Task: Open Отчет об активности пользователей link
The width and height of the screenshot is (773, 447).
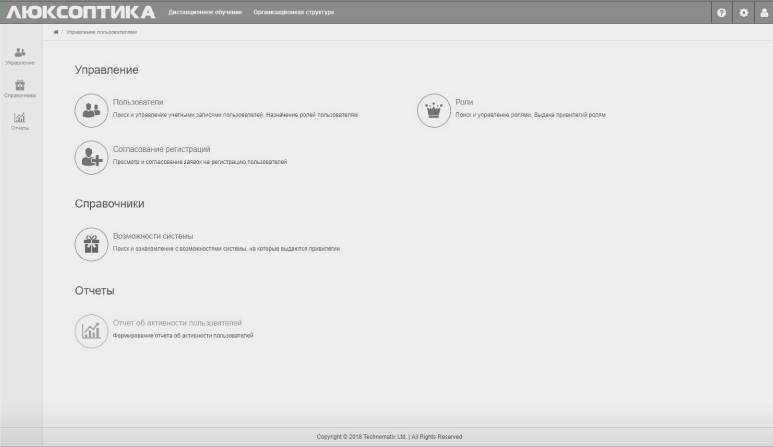Action: [x=177, y=323]
